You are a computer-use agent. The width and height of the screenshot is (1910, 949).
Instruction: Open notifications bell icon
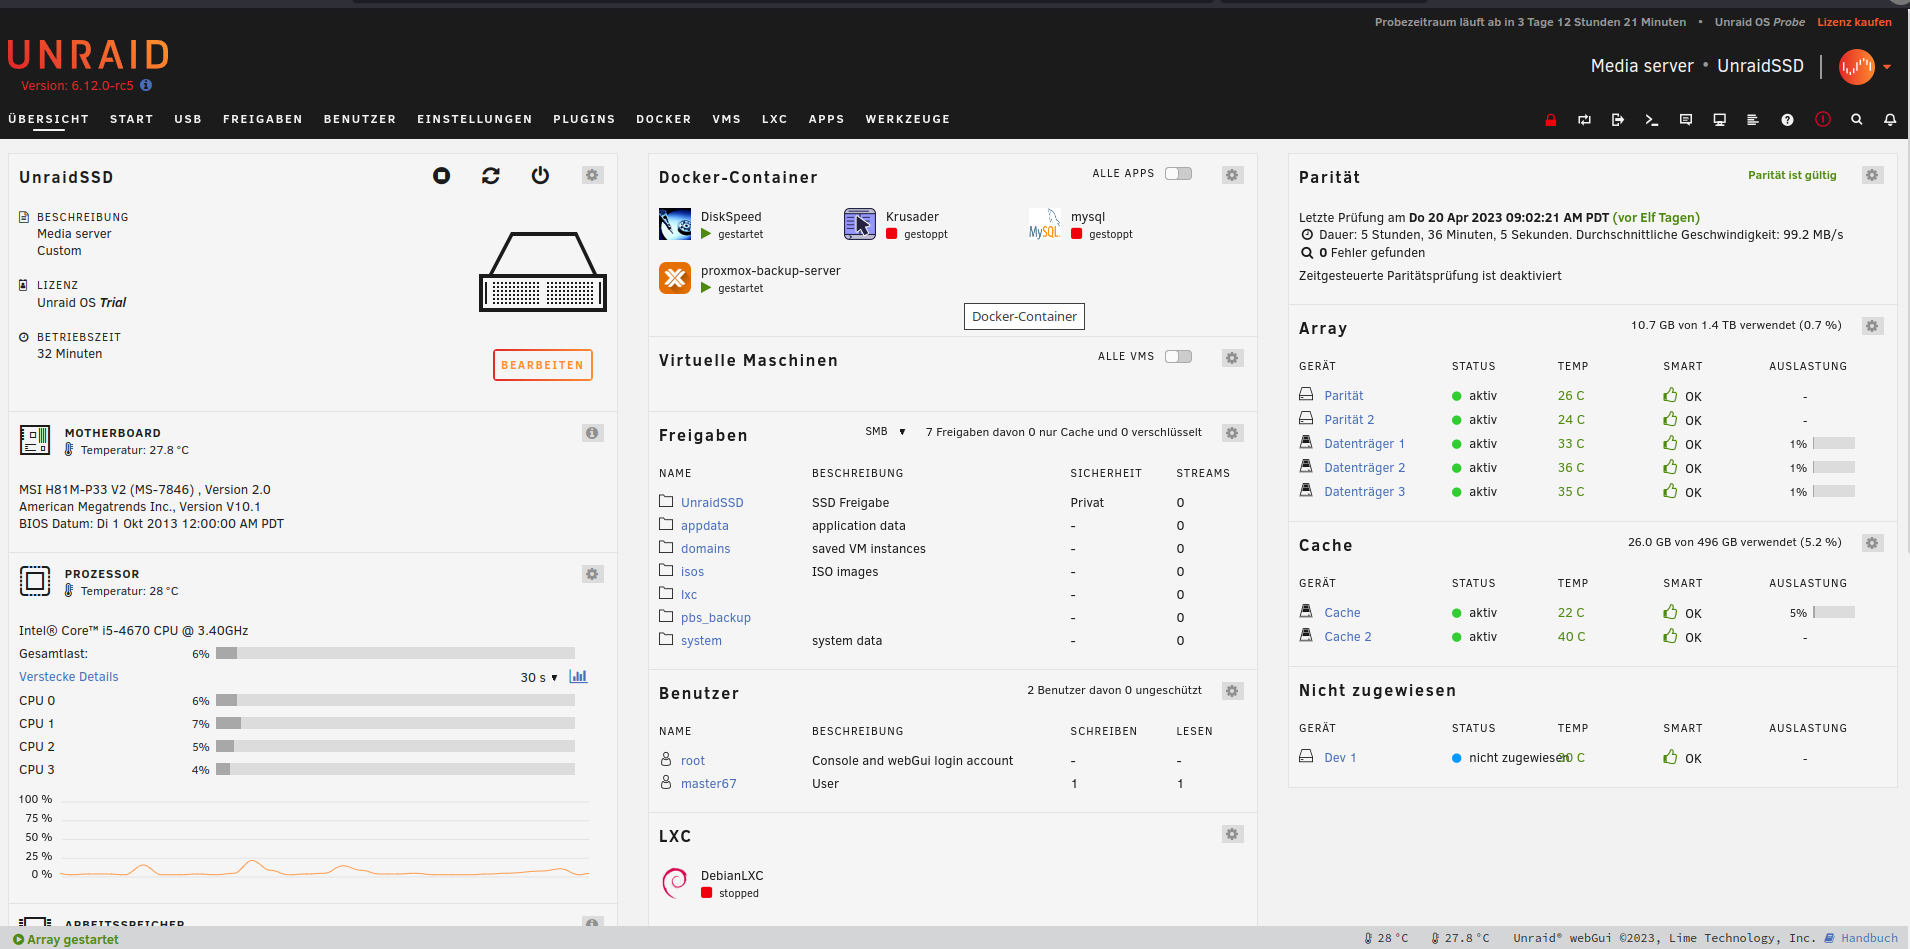tap(1890, 120)
